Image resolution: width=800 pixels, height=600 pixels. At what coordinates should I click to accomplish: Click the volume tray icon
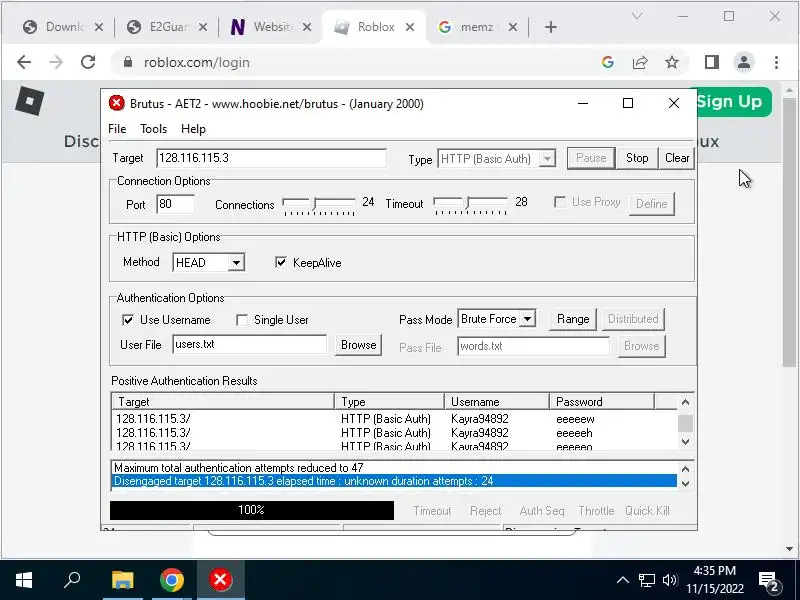669,580
